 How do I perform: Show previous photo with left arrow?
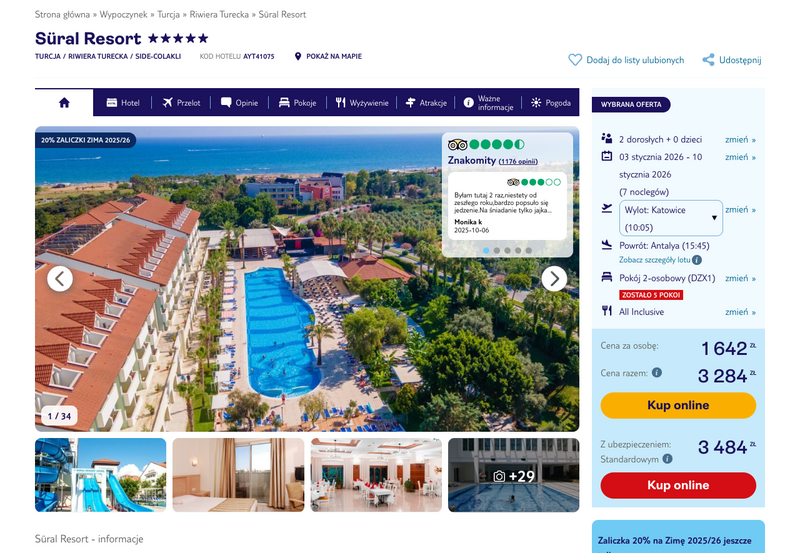coord(60,279)
